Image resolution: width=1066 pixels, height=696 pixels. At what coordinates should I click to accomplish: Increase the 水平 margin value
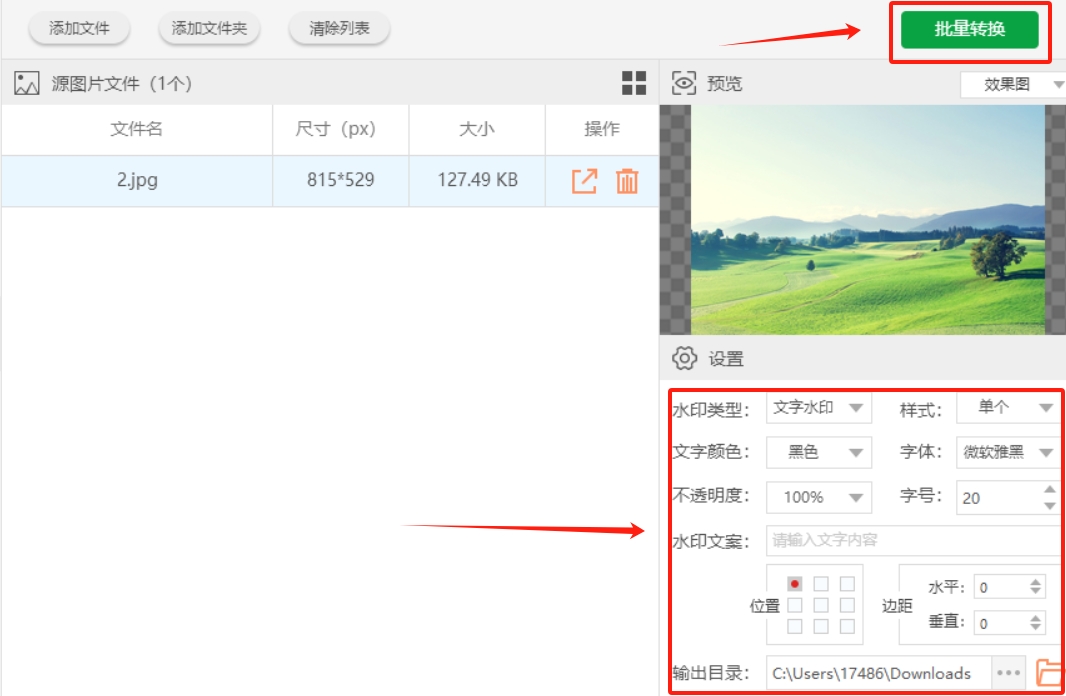click(1035, 582)
